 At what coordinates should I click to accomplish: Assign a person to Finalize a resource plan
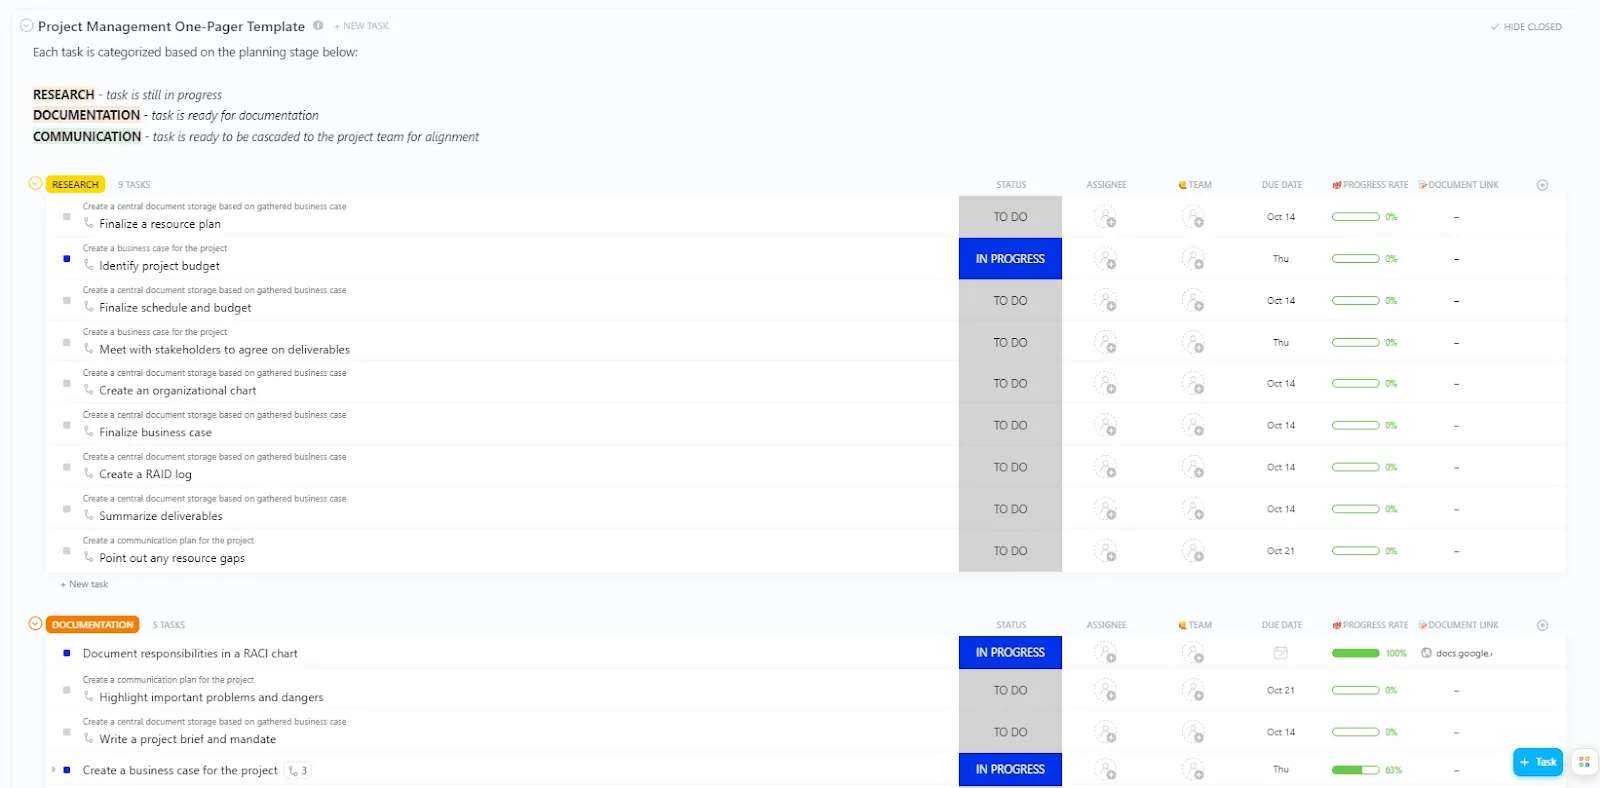tap(1105, 217)
